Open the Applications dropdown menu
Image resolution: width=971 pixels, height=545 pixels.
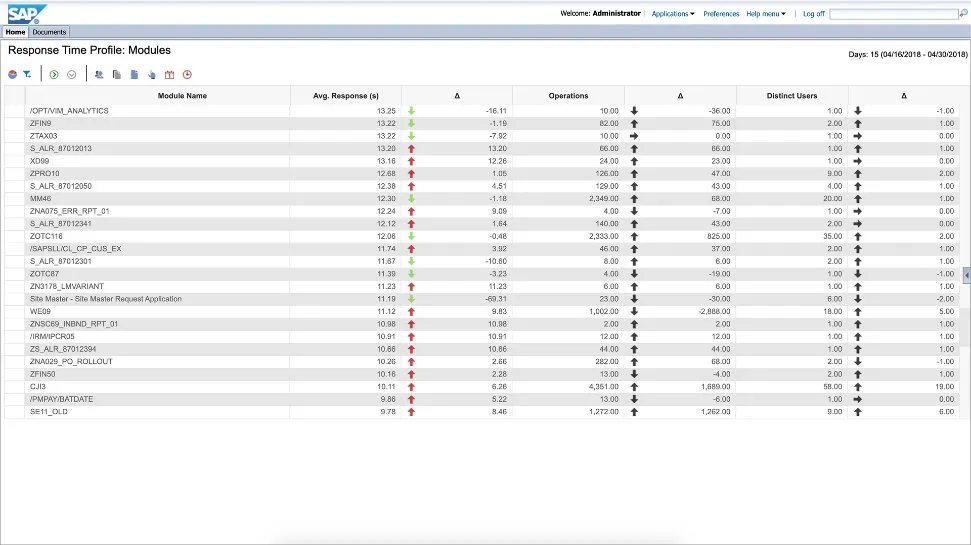pyautogui.click(x=673, y=14)
